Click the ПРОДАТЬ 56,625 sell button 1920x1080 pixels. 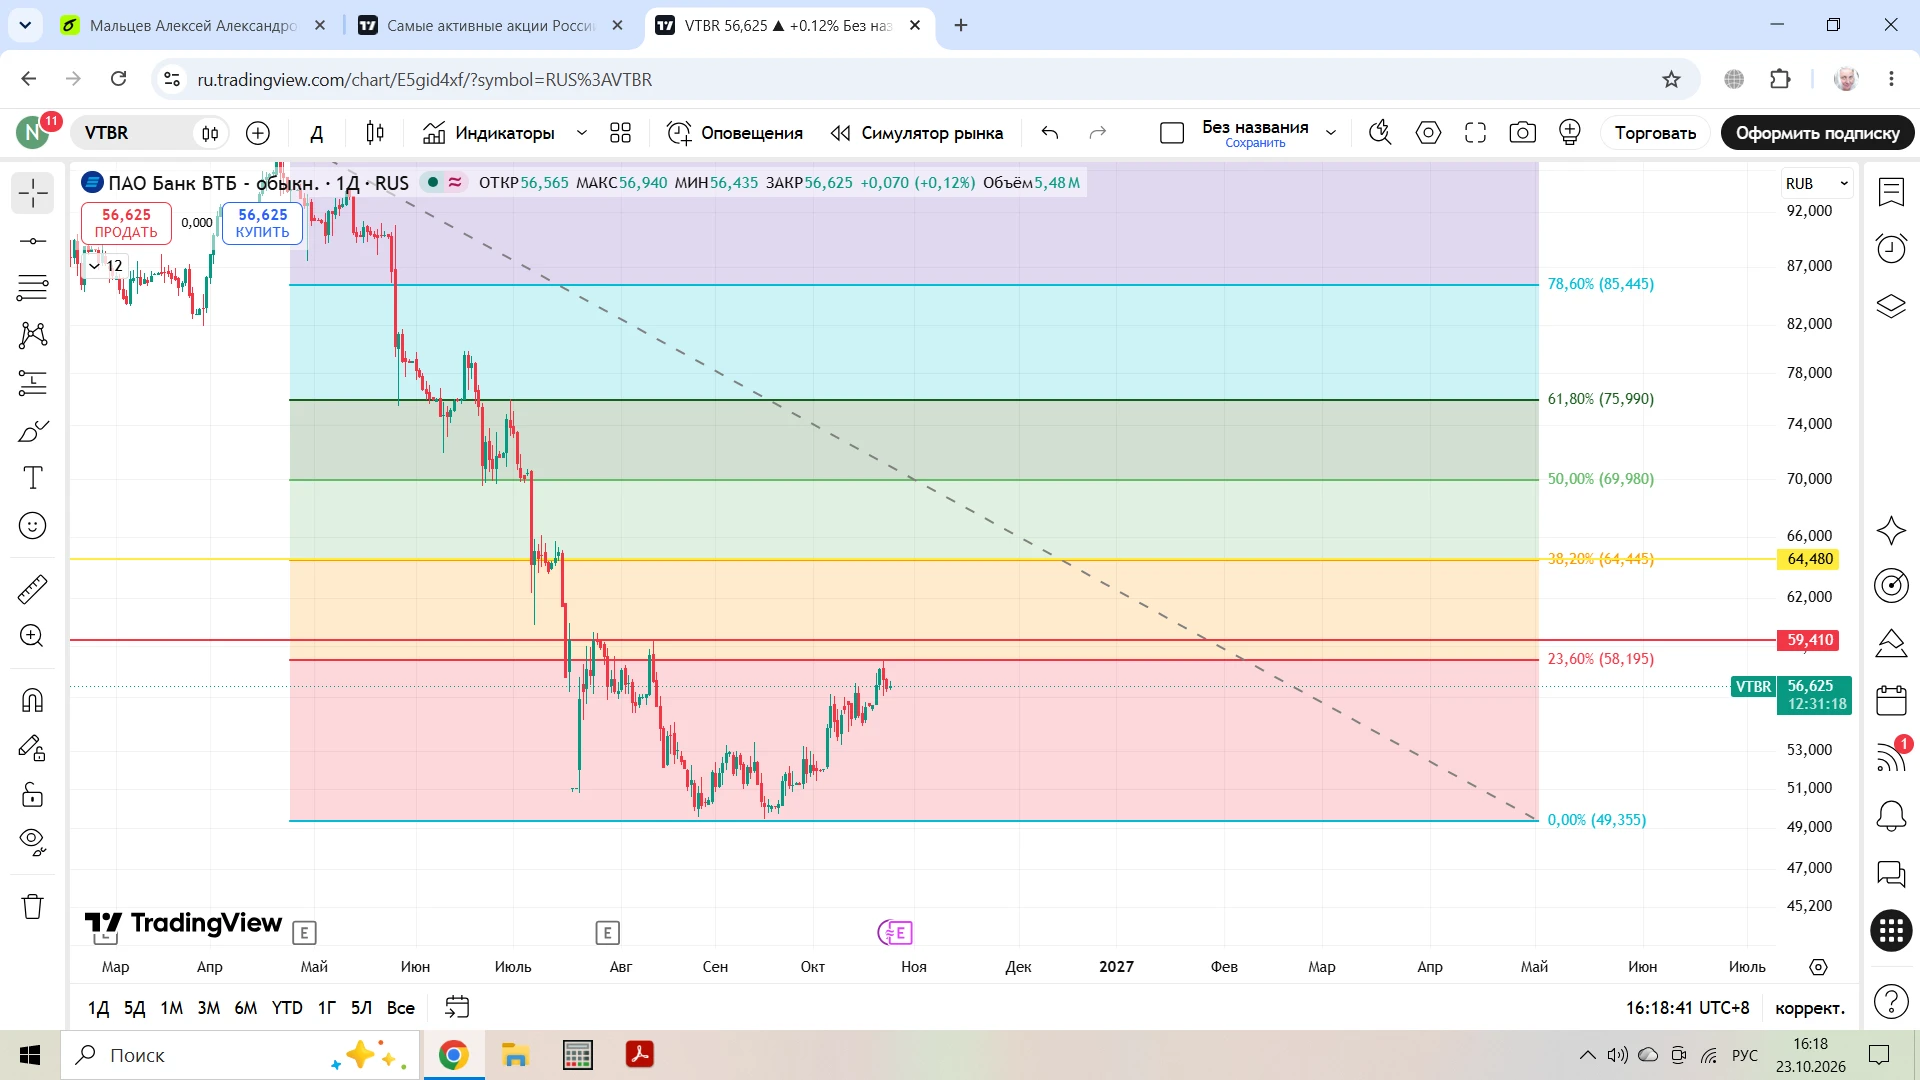pos(126,223)
